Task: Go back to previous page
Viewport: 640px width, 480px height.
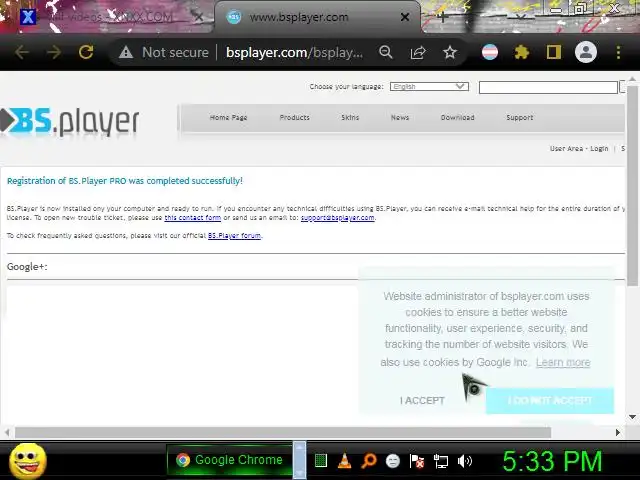Action: click(x=22, y=52)
